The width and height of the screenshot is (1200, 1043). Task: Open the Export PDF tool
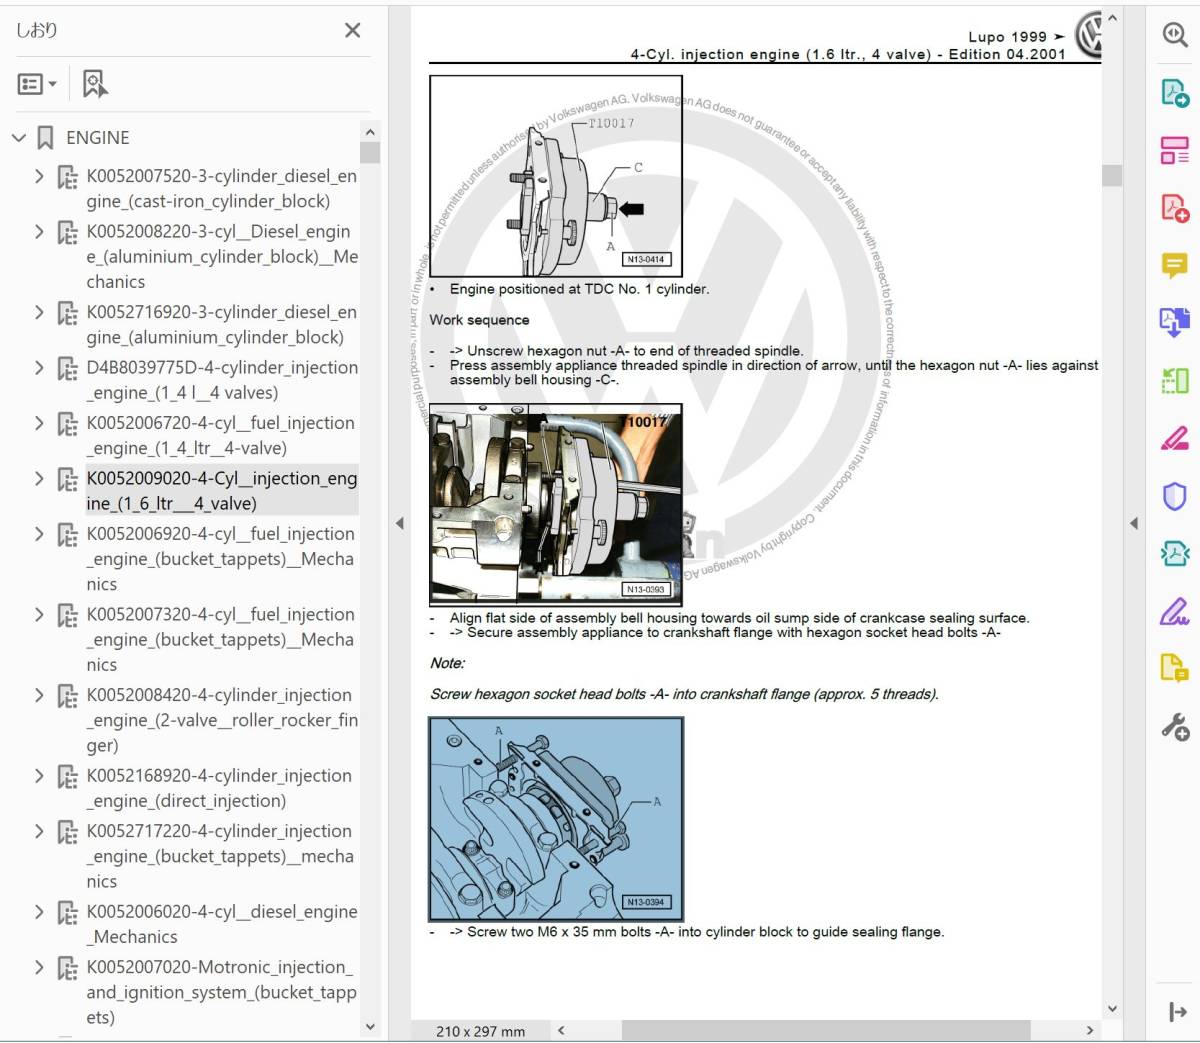[1175, 93]
